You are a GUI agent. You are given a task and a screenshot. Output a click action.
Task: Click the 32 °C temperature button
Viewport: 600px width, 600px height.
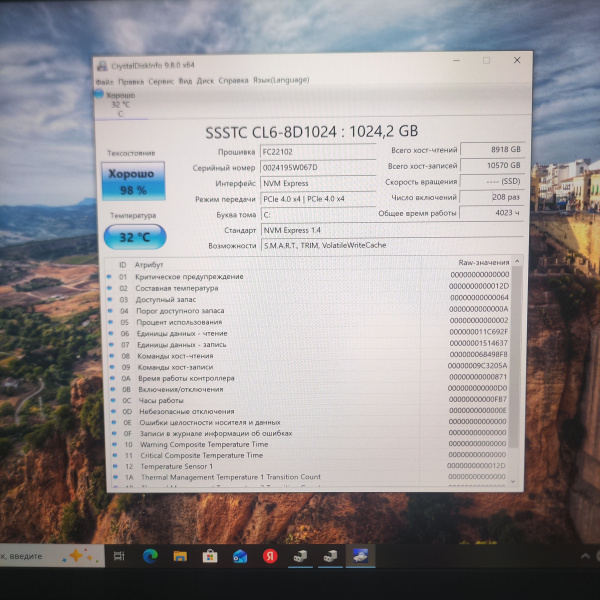[x=135, y=237]
